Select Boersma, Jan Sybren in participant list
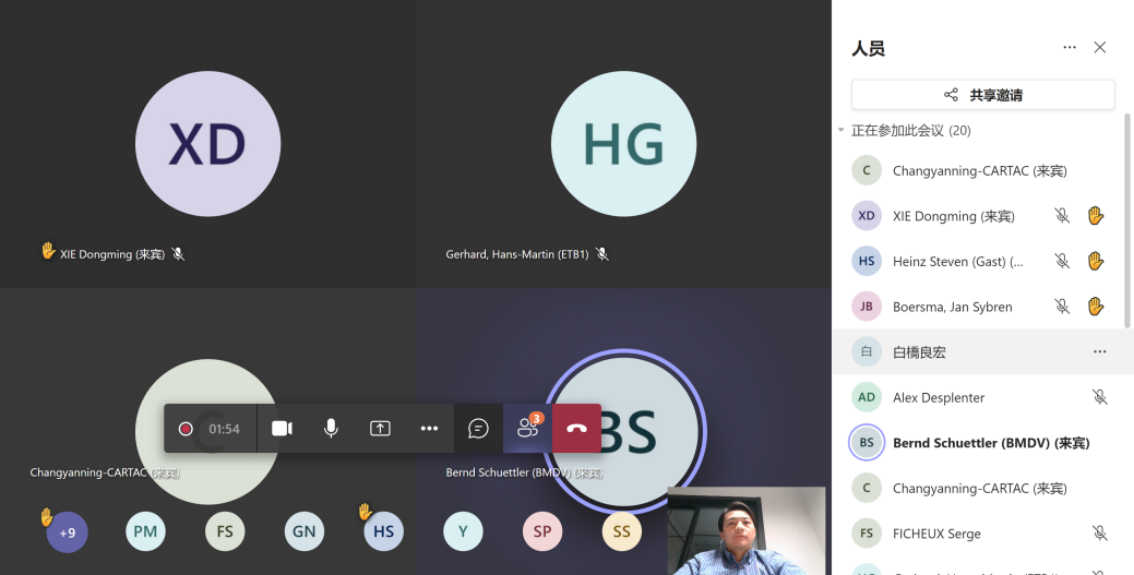This screenshot has width=1134, height=575. coord(952,307)
